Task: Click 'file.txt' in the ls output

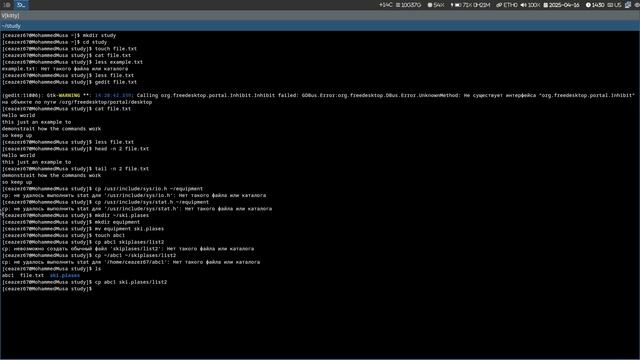Action: pos(32,276)
